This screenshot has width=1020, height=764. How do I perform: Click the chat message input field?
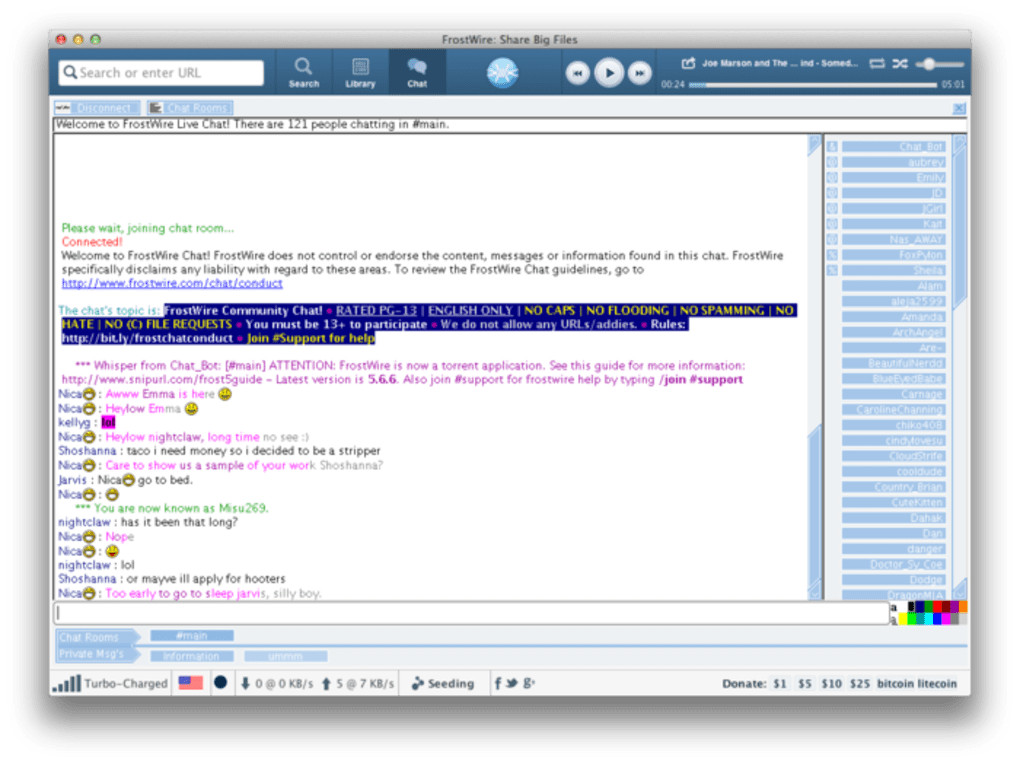pos(472,613)
